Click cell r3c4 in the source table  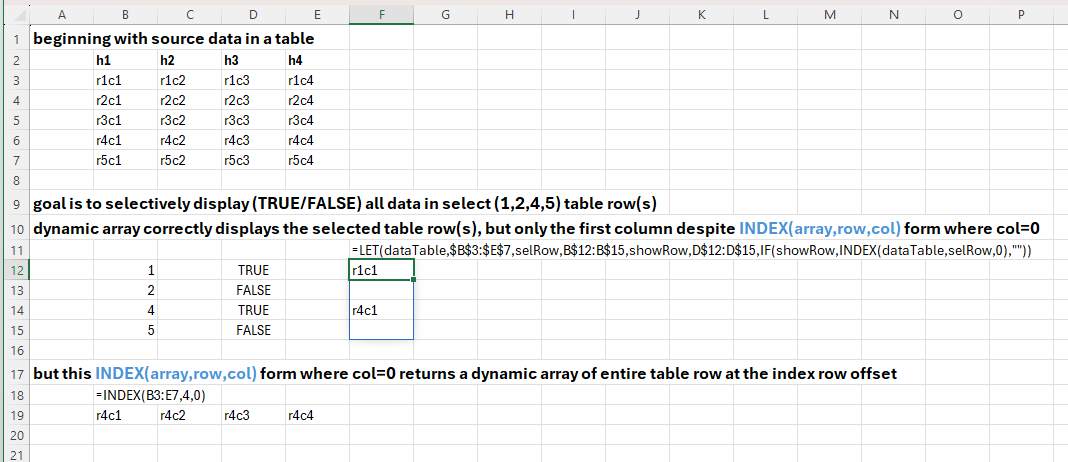pyautogui.click(x=317, y=121)
